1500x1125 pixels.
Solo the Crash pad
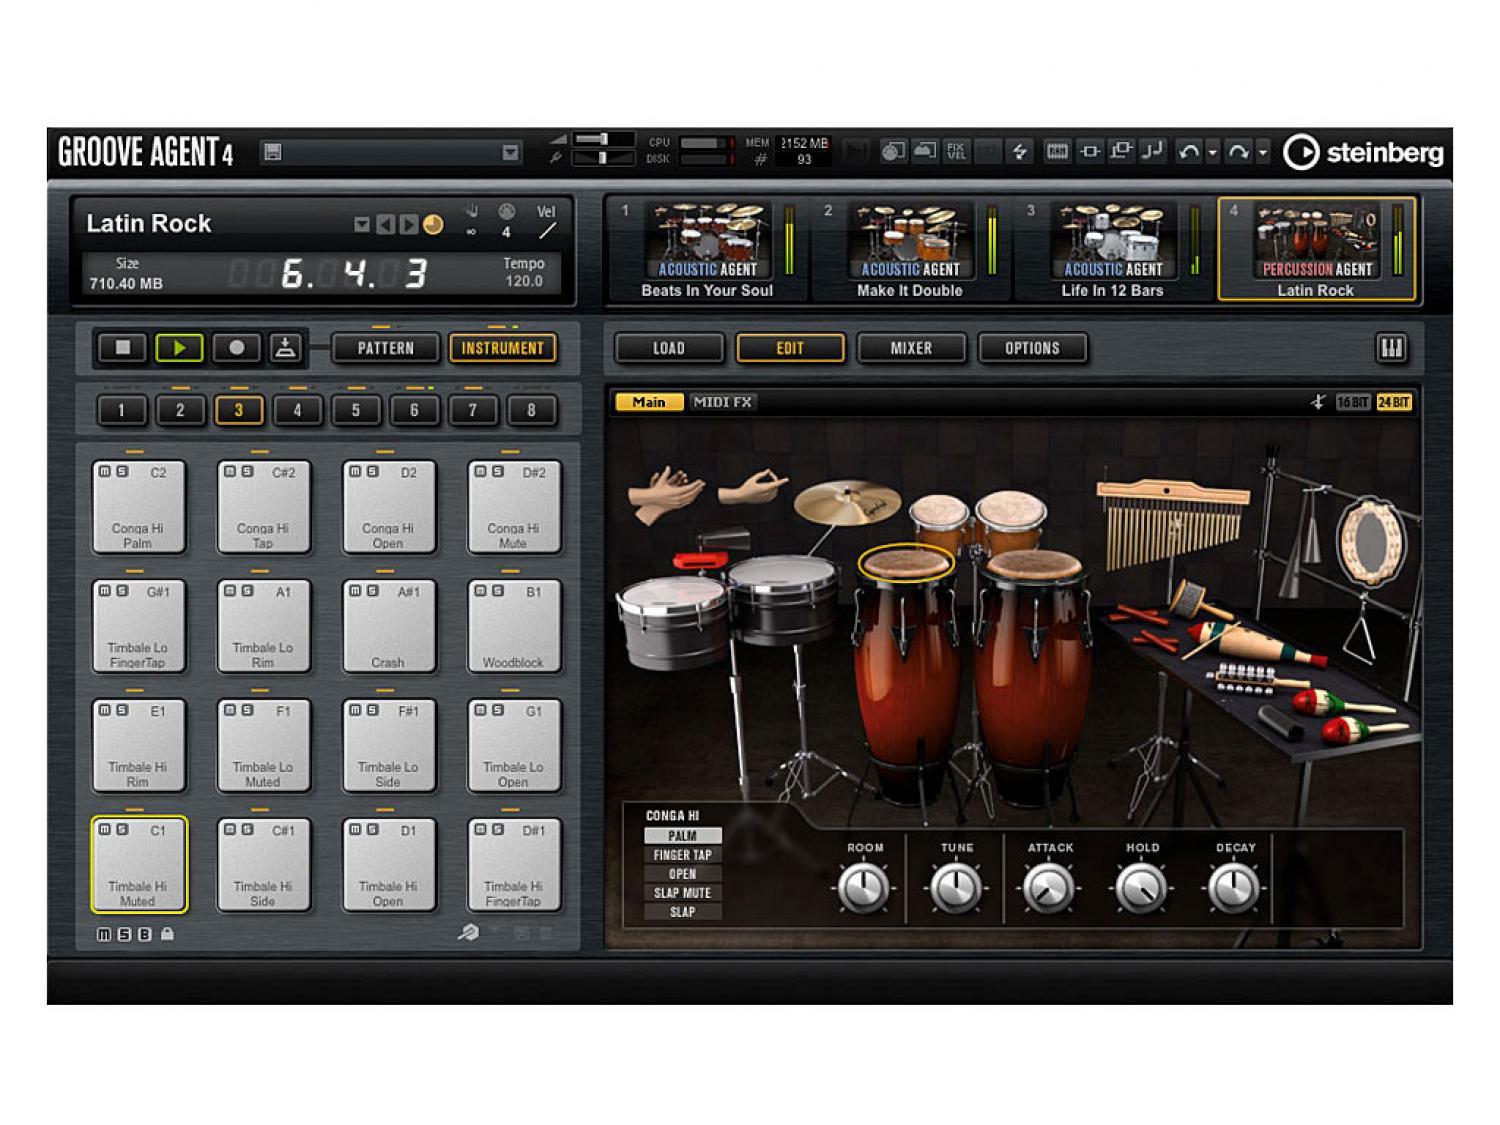click(372, 591)
